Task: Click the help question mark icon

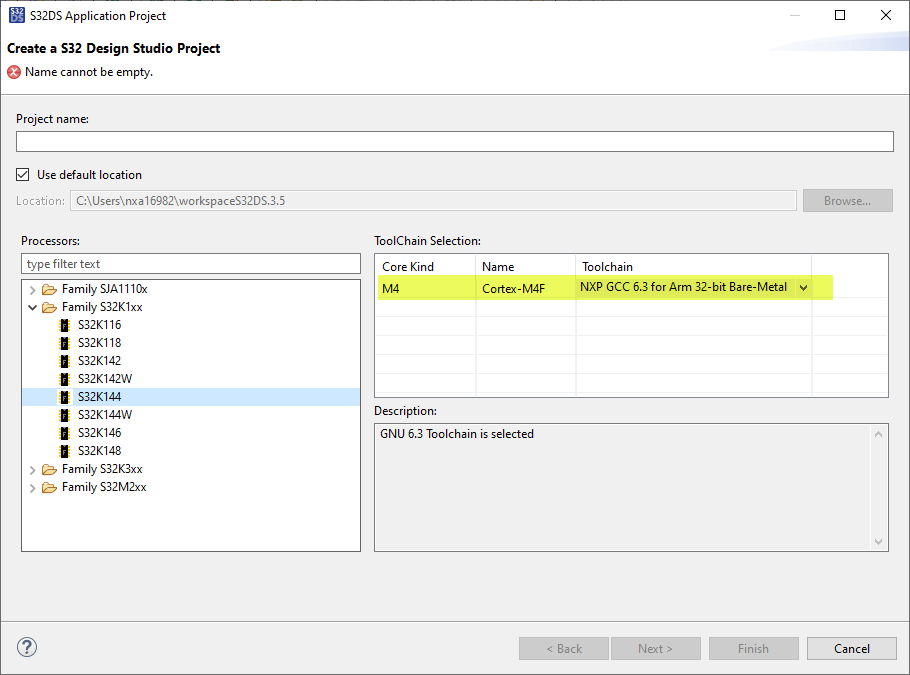Action: (27, 648)
